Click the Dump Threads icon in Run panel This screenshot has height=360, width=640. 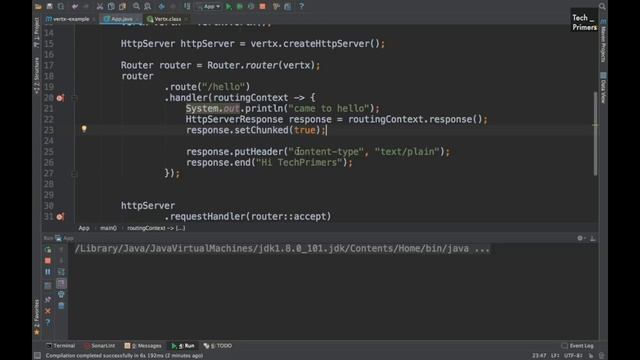(x=48, y=286)
